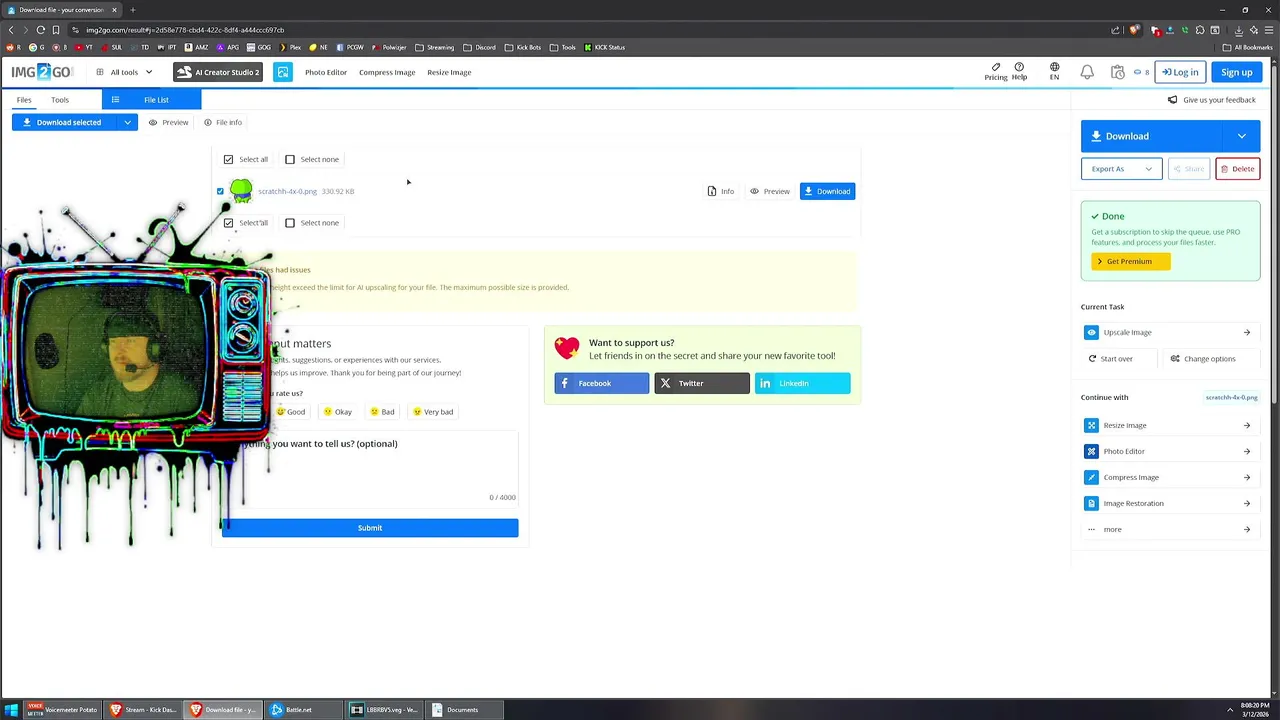Expand the Download selected dropdown arrow
Screen dimensions: 1280x720
tap(127, 122)
